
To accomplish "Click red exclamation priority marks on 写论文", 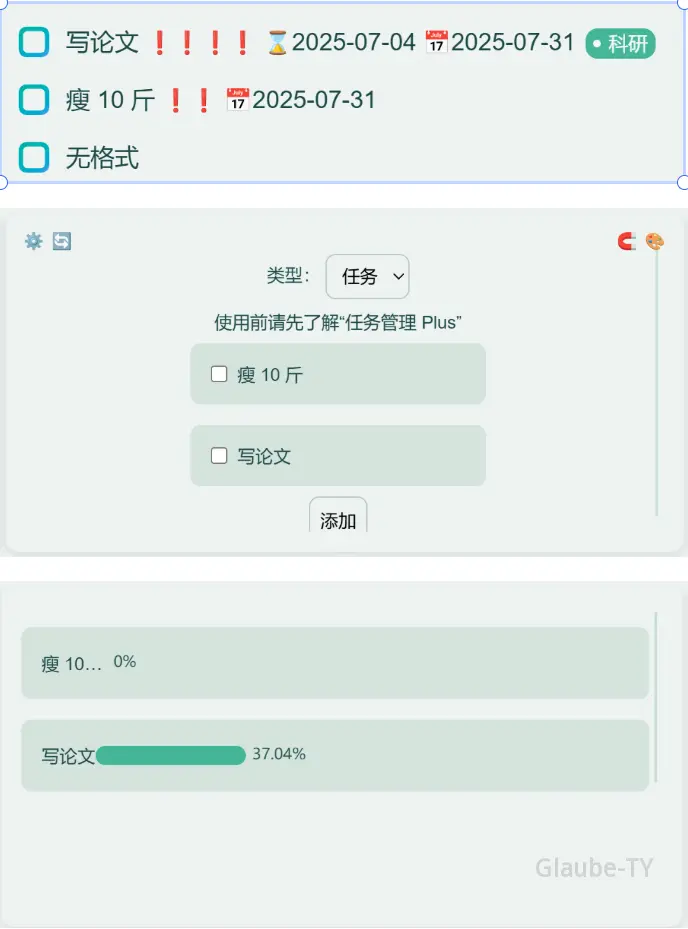I will [201, 43].
